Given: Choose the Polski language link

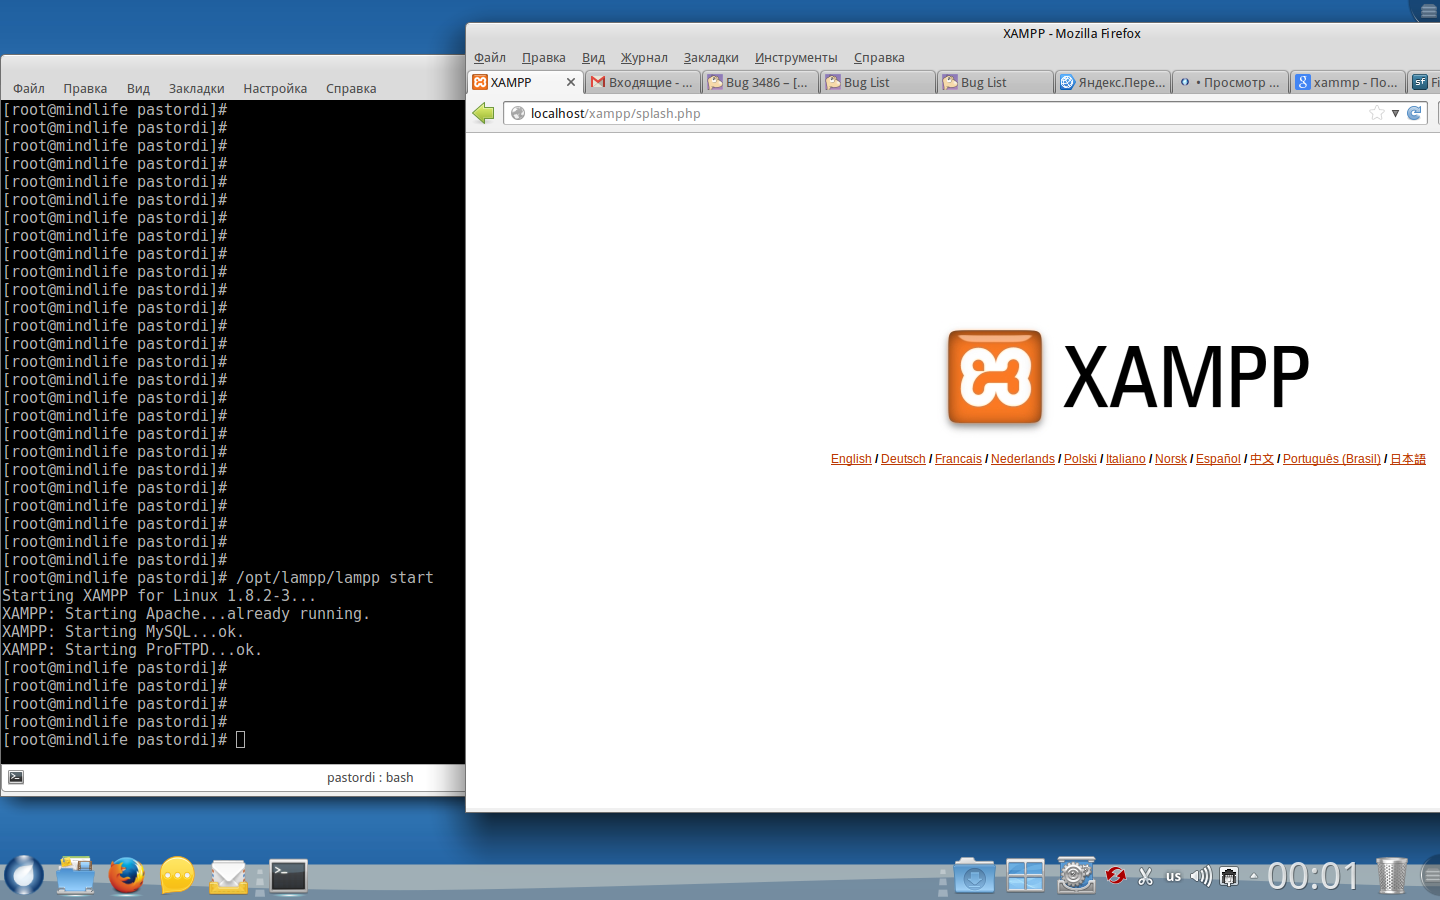Looking at the screenshot, I should 1080,459.
